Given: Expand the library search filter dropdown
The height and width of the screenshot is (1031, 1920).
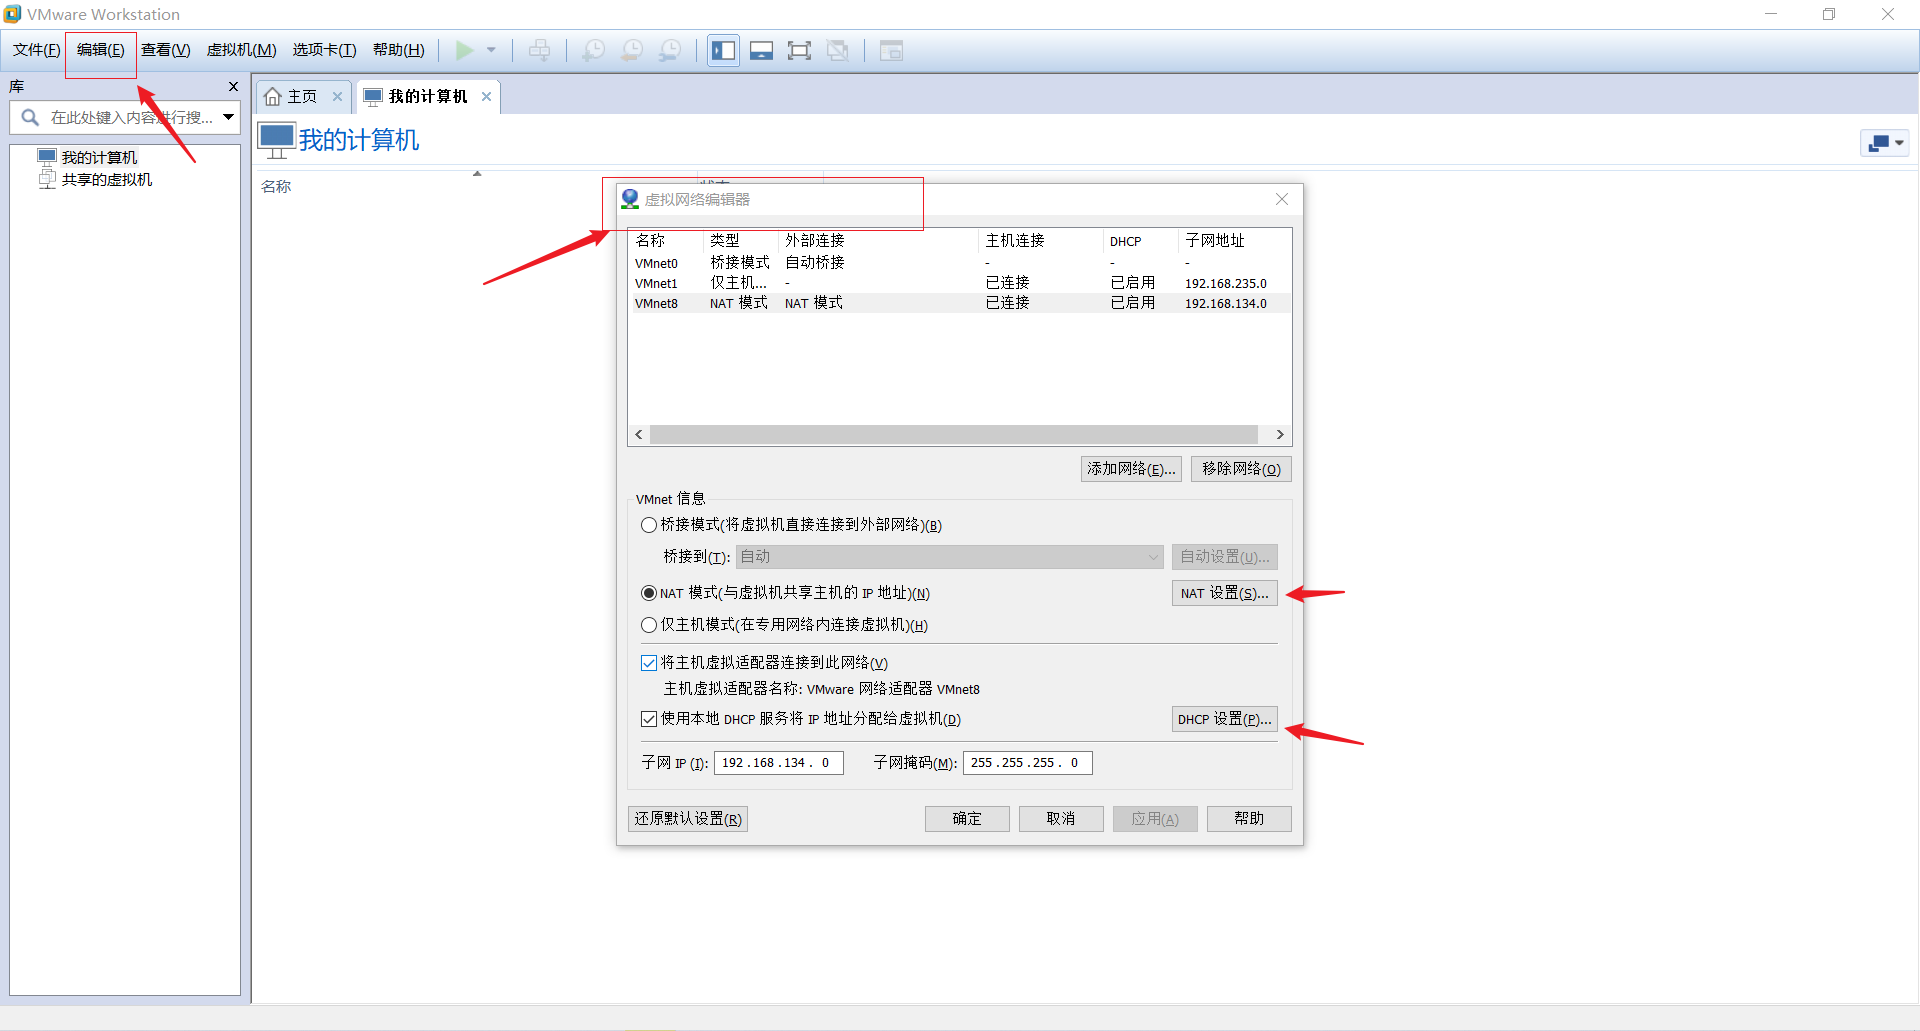Looking at the screenshot, I should coord(228,117).
